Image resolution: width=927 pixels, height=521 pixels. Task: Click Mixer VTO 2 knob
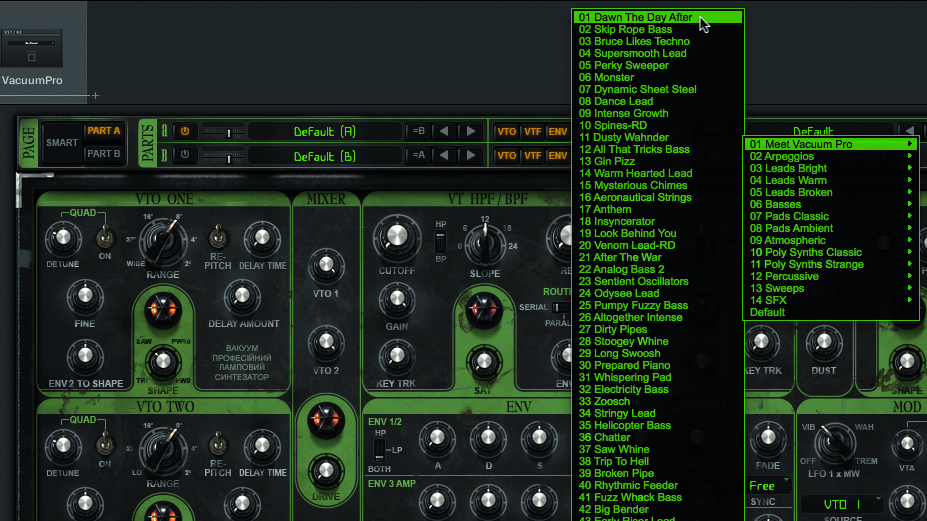point(326,343)
